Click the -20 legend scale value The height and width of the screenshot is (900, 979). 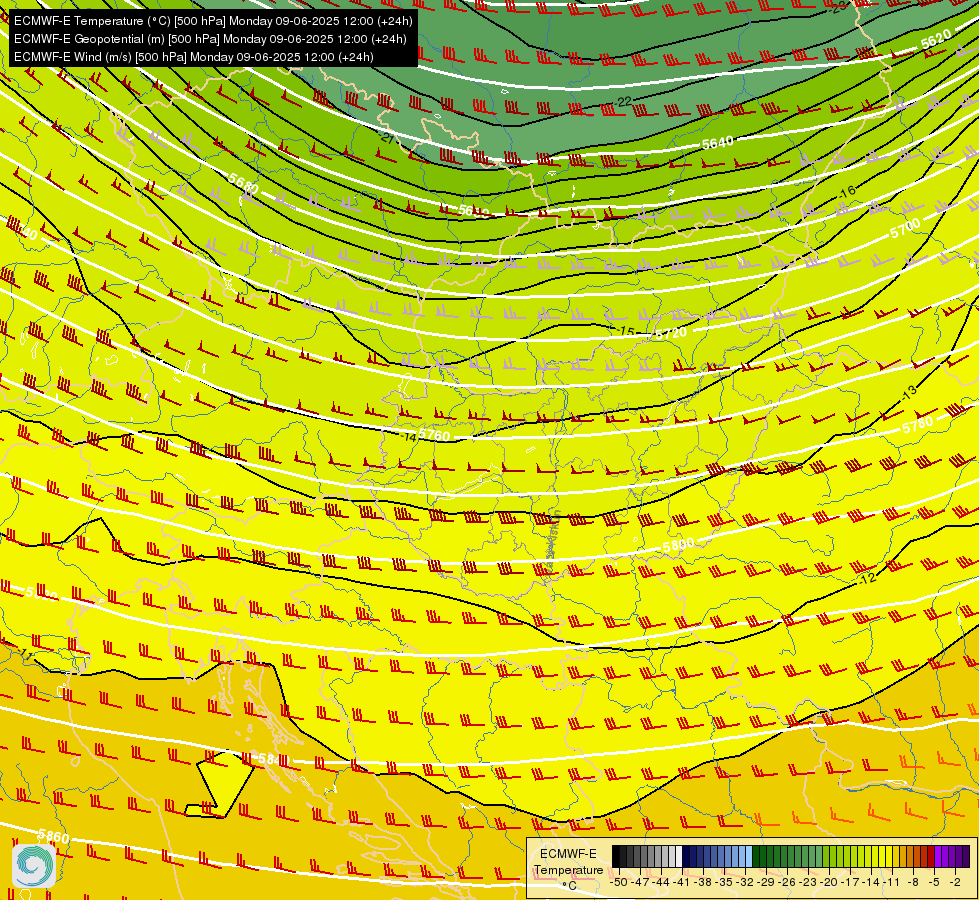829,883
